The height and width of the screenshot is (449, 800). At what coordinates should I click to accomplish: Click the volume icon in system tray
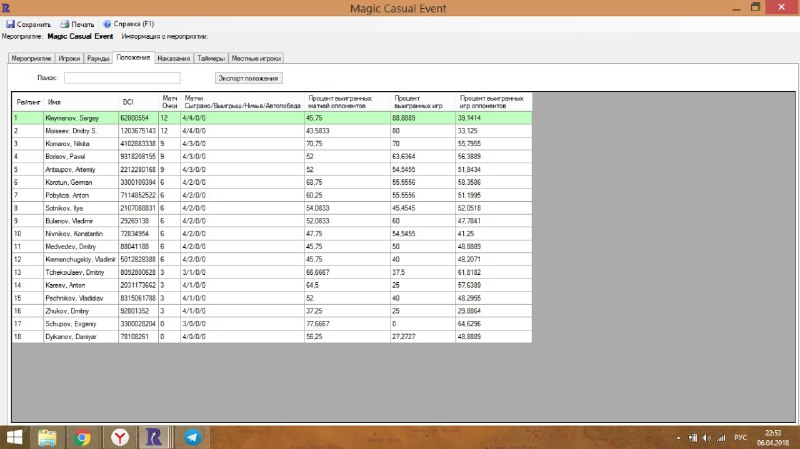coord(708,438)
